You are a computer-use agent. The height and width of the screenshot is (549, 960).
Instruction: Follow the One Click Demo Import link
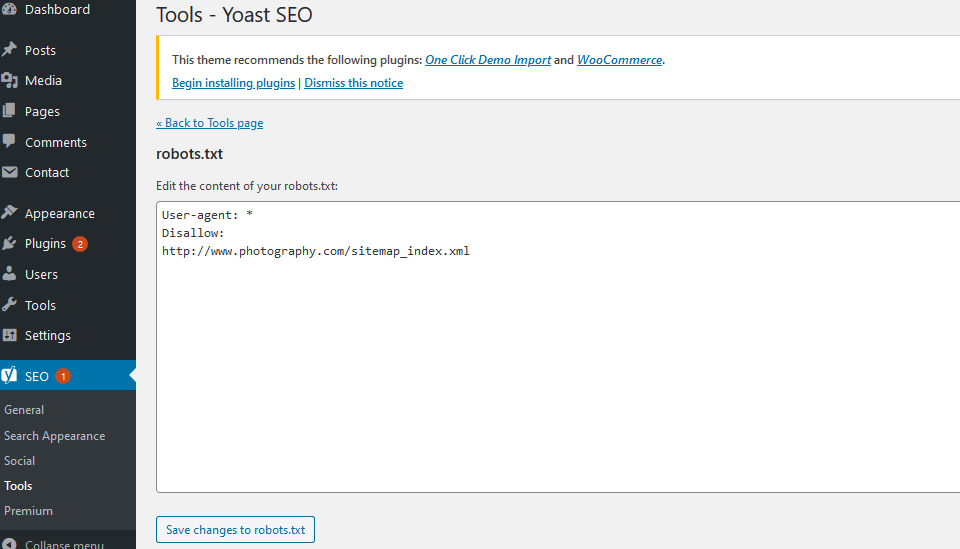point(488,60)
